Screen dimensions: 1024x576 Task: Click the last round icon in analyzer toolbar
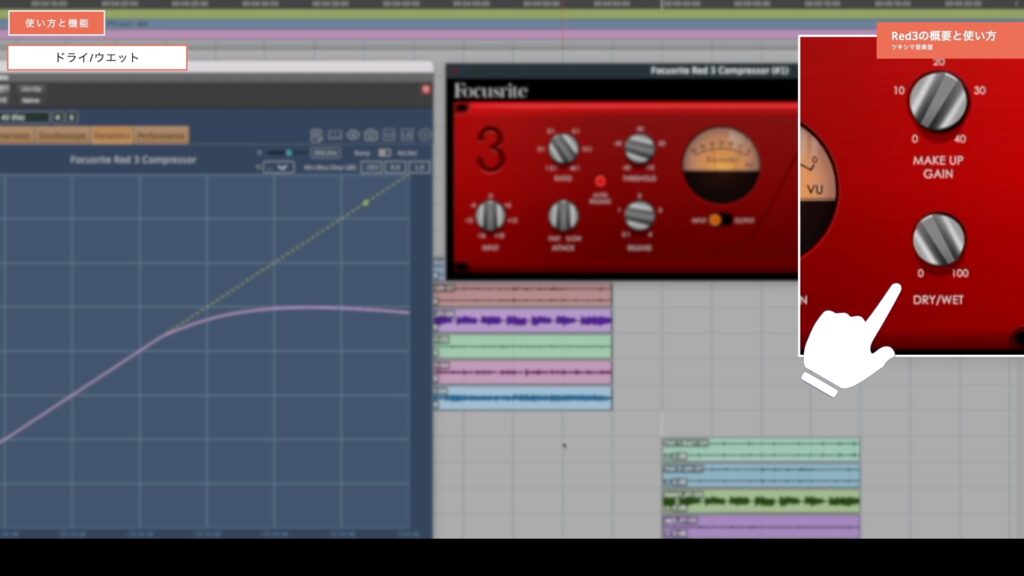pyautogui.click(x=425, y=135)
